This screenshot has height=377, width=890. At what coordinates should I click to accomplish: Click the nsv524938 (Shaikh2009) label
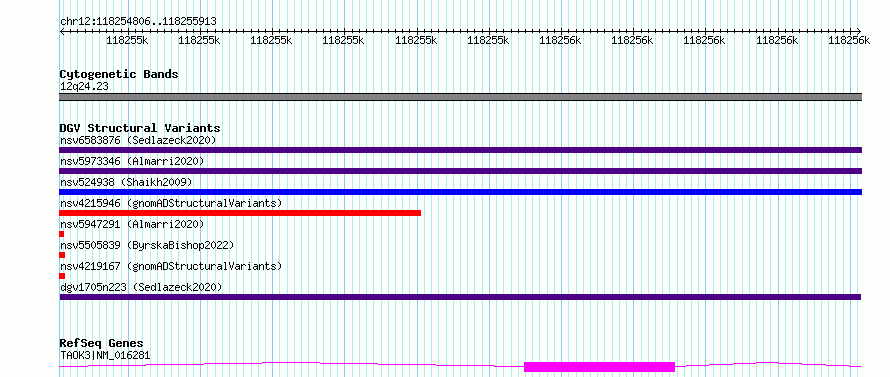[x=126, y=182]
